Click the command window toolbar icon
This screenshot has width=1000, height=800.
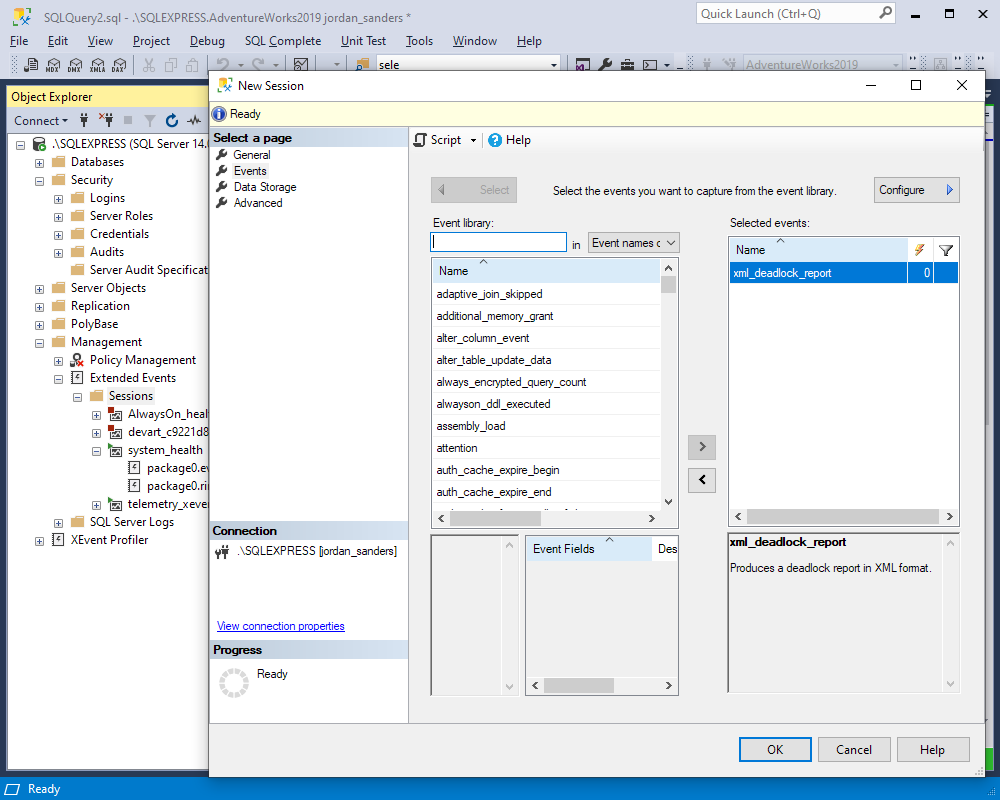tap(650, 64)
